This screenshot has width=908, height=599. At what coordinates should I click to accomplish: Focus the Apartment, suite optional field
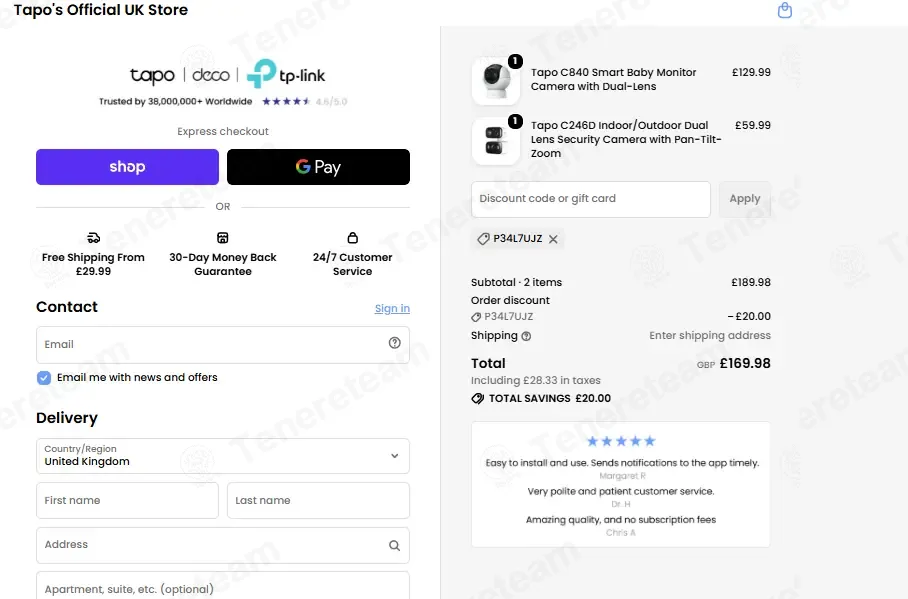click(223, 586)
